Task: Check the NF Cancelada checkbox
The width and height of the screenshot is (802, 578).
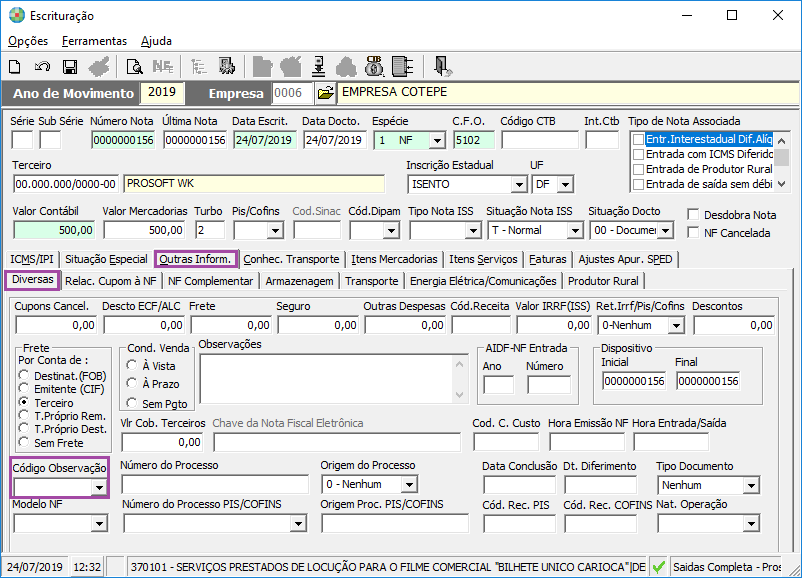Action: tap(694, 233)
